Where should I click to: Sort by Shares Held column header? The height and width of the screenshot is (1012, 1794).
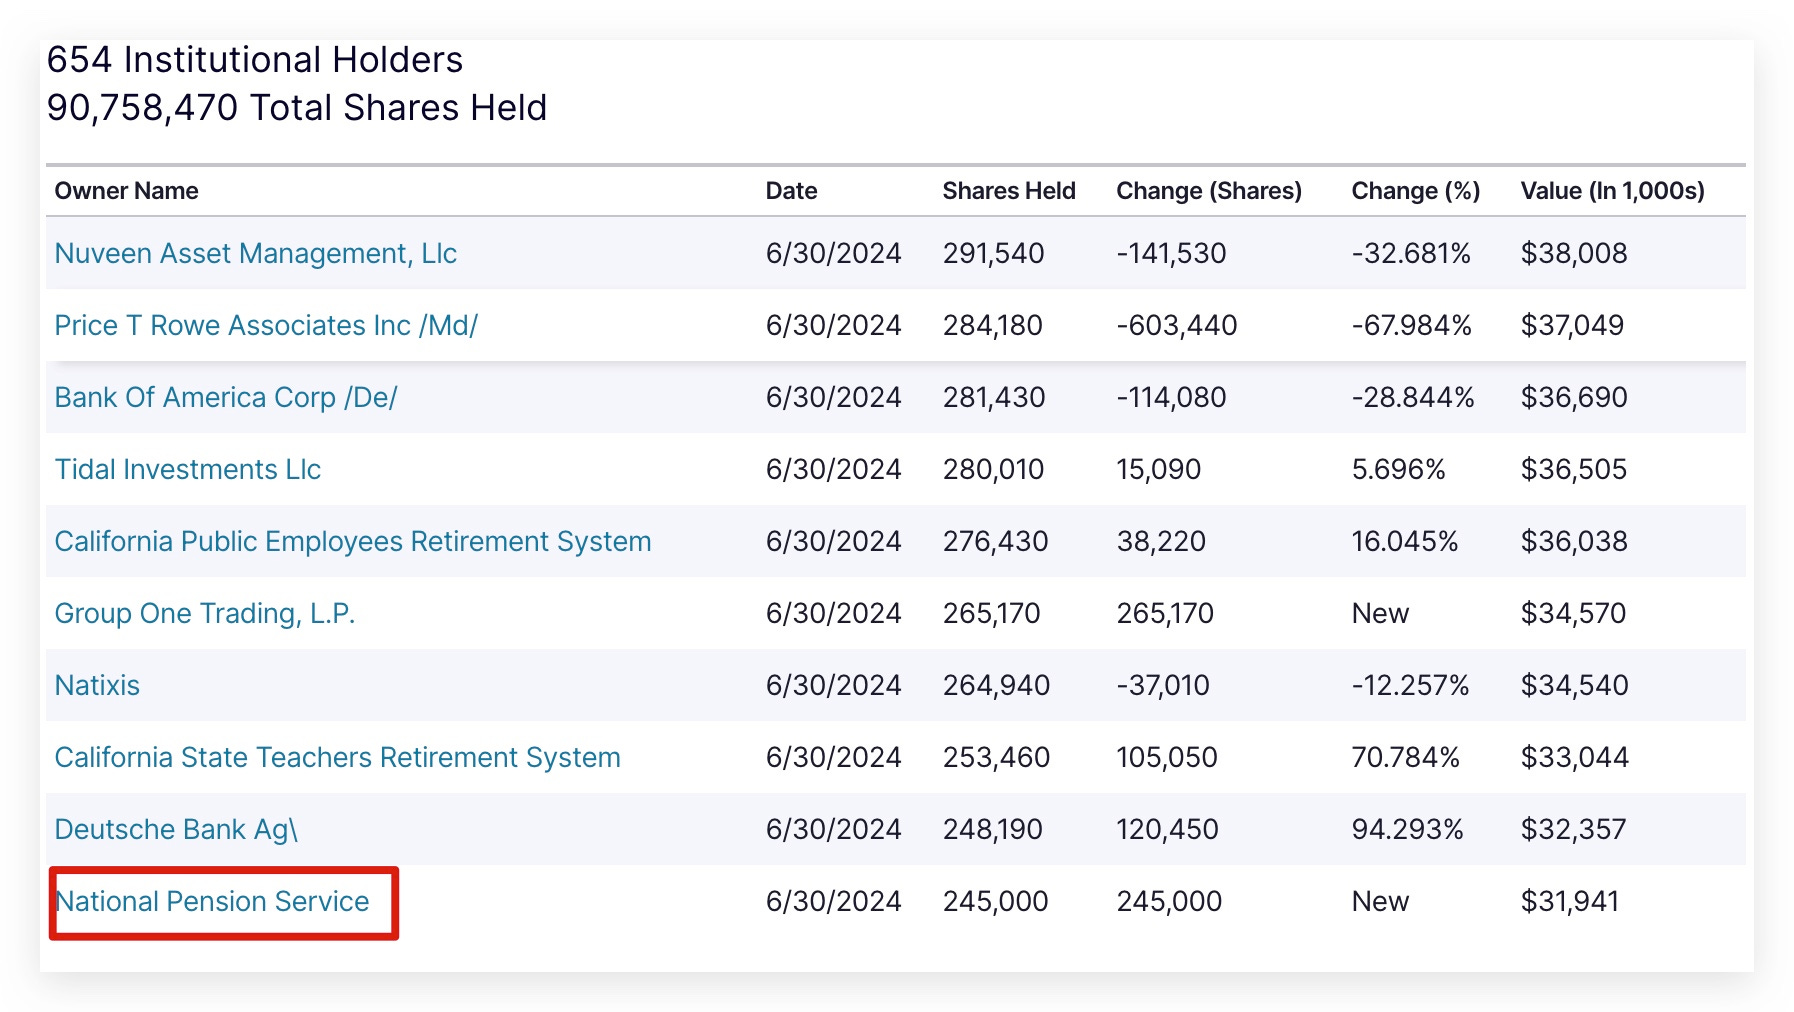coord(1008,191)
